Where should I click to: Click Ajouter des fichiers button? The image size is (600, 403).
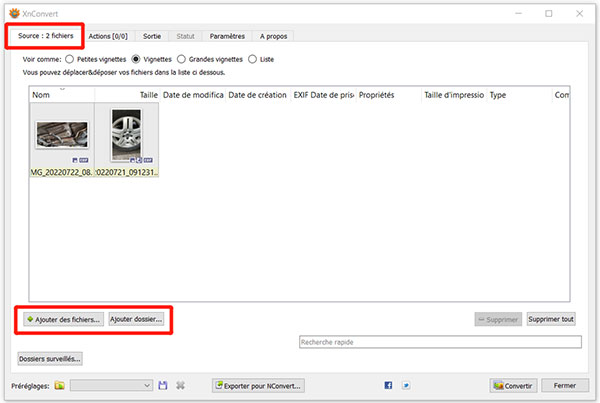(x=64, y=319)
